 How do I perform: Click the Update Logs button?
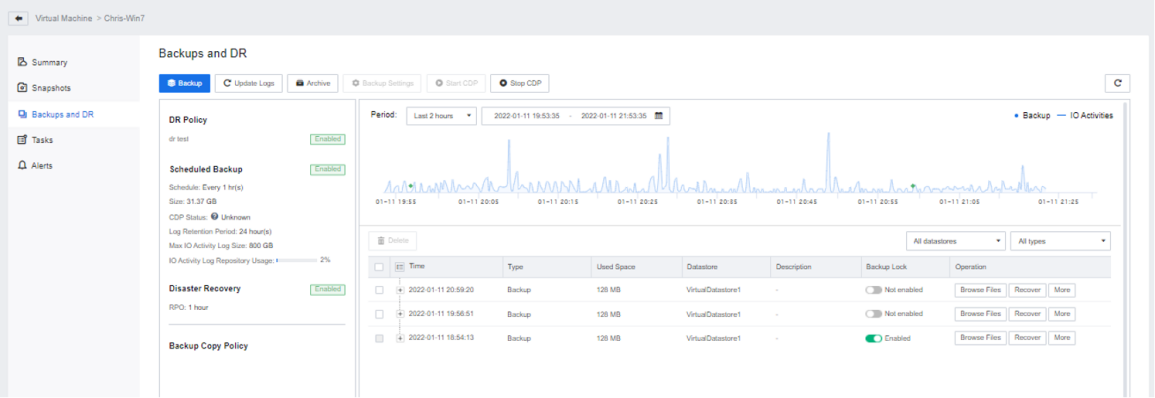(x=248, y=83)
